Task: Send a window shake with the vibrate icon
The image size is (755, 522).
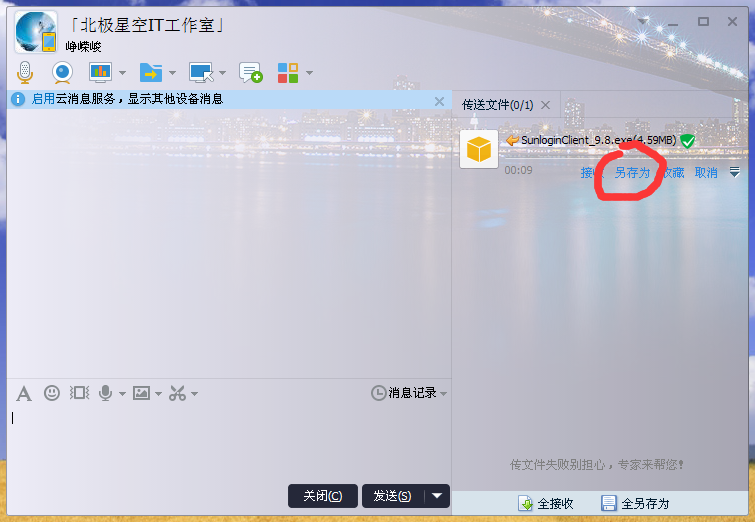Action: point(79,393)
